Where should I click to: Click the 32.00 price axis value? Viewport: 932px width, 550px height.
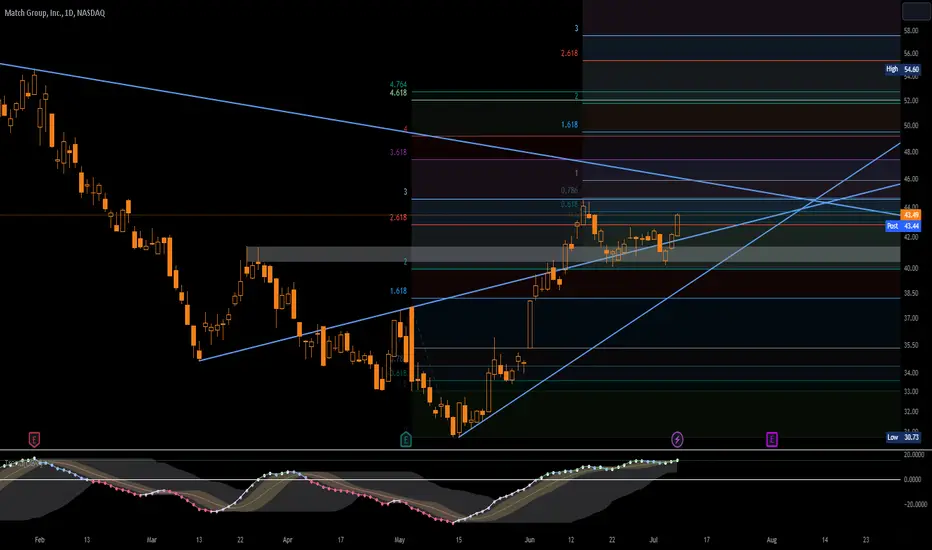click(911, 411)
